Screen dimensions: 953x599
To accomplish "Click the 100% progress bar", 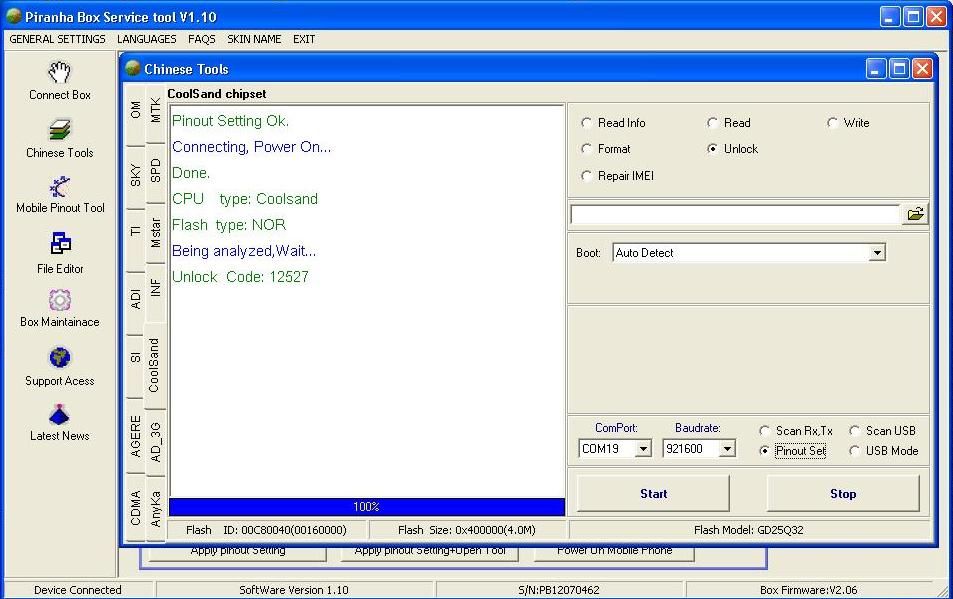I will click(367, 507).
